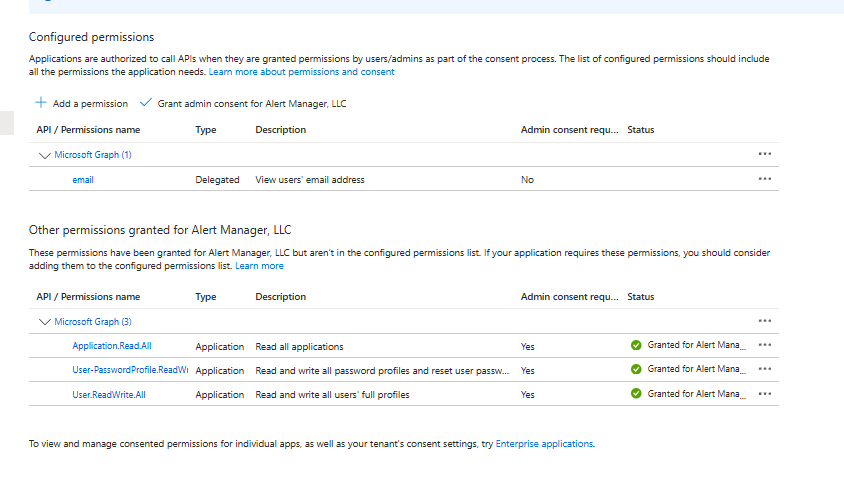Click the plus icon for Add a permission
844x479 pixels.
(41, 103)
